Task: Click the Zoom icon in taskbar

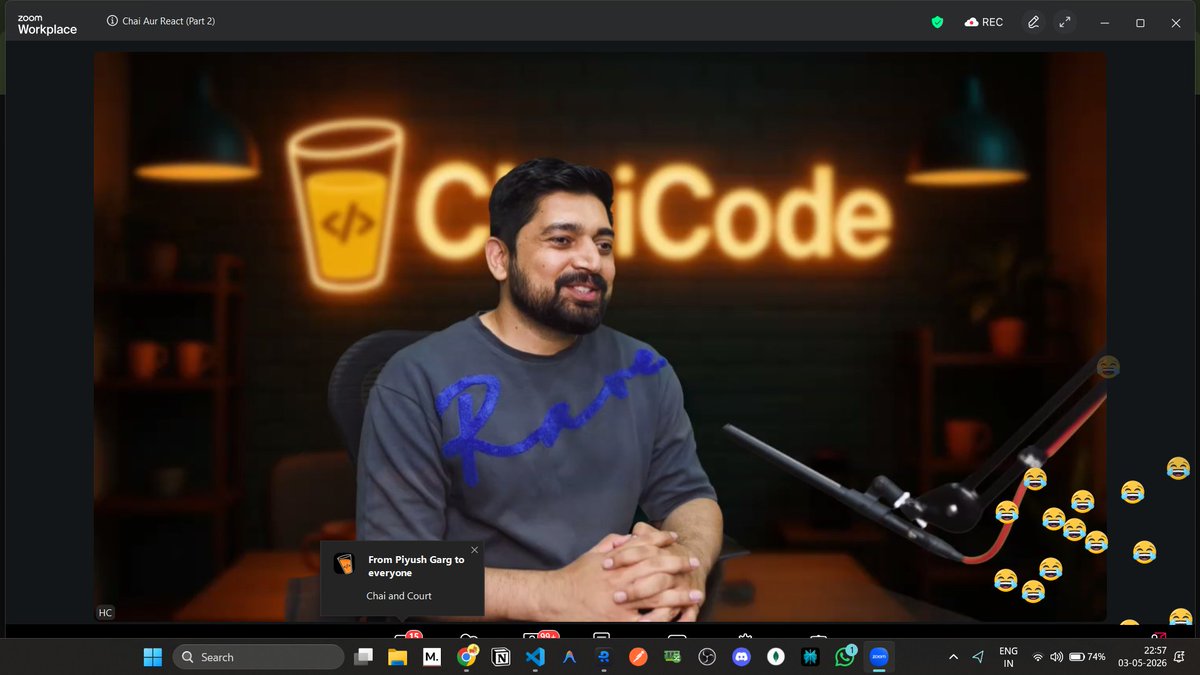Action: [x=879, y=657]
